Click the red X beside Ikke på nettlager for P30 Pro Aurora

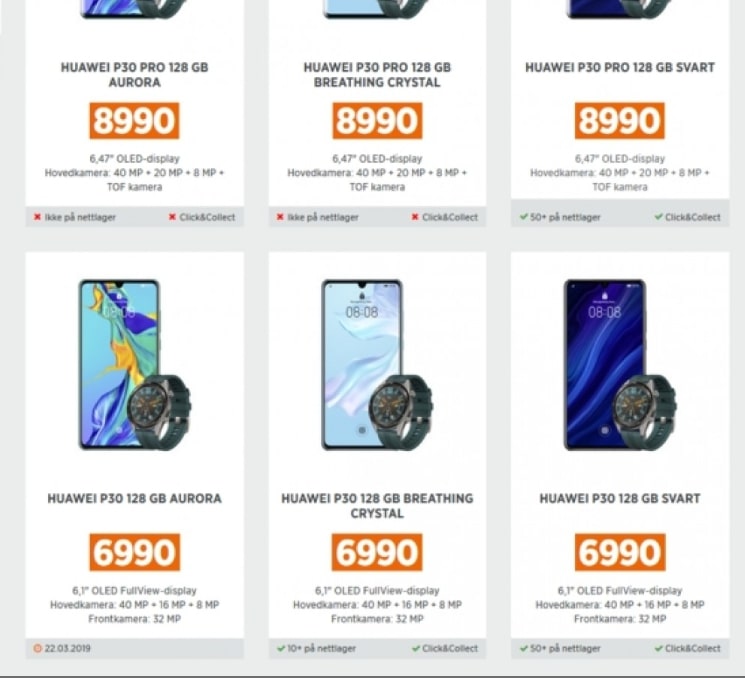37,217
